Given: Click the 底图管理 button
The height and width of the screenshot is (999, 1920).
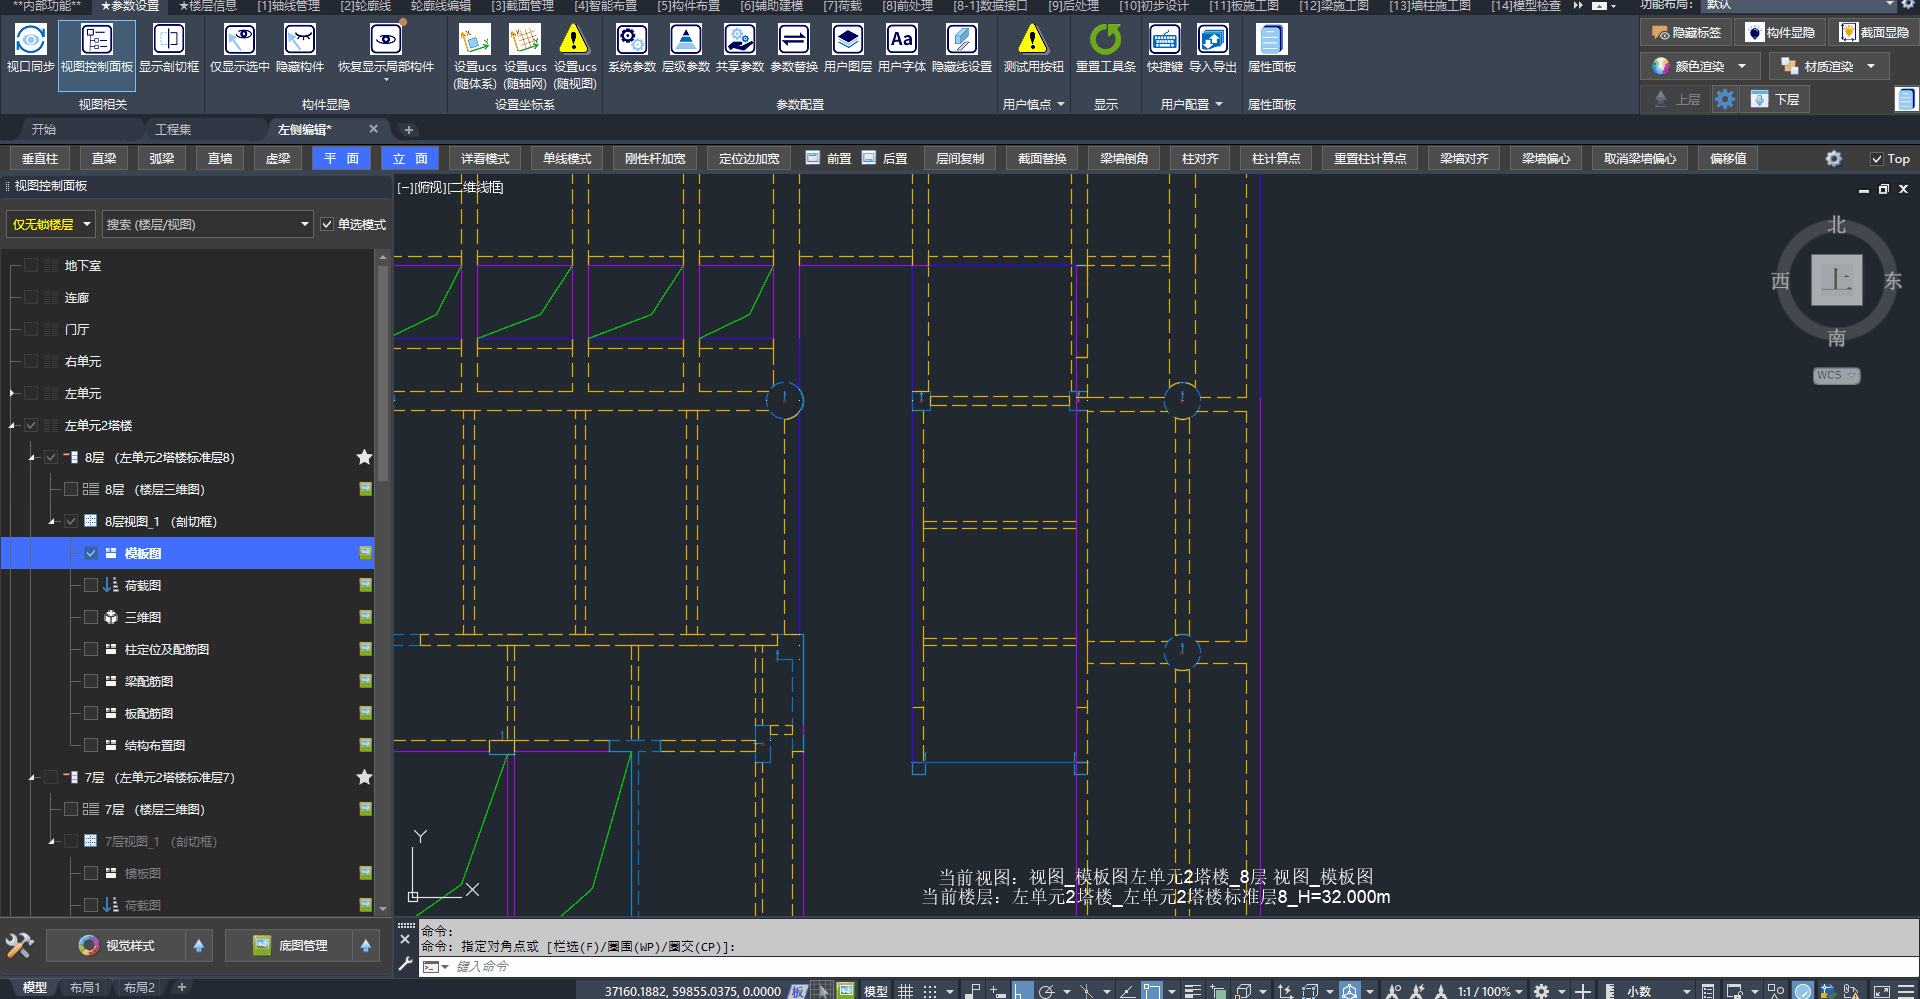Looking at the screenshot, I should click(x=290, y=946).
